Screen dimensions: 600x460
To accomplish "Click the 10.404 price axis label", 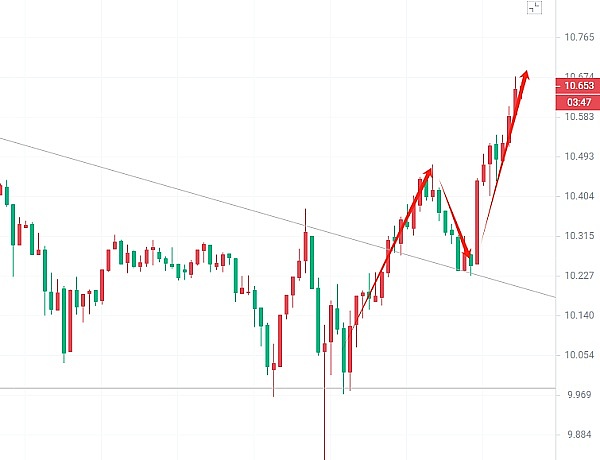I will (579, 197).
